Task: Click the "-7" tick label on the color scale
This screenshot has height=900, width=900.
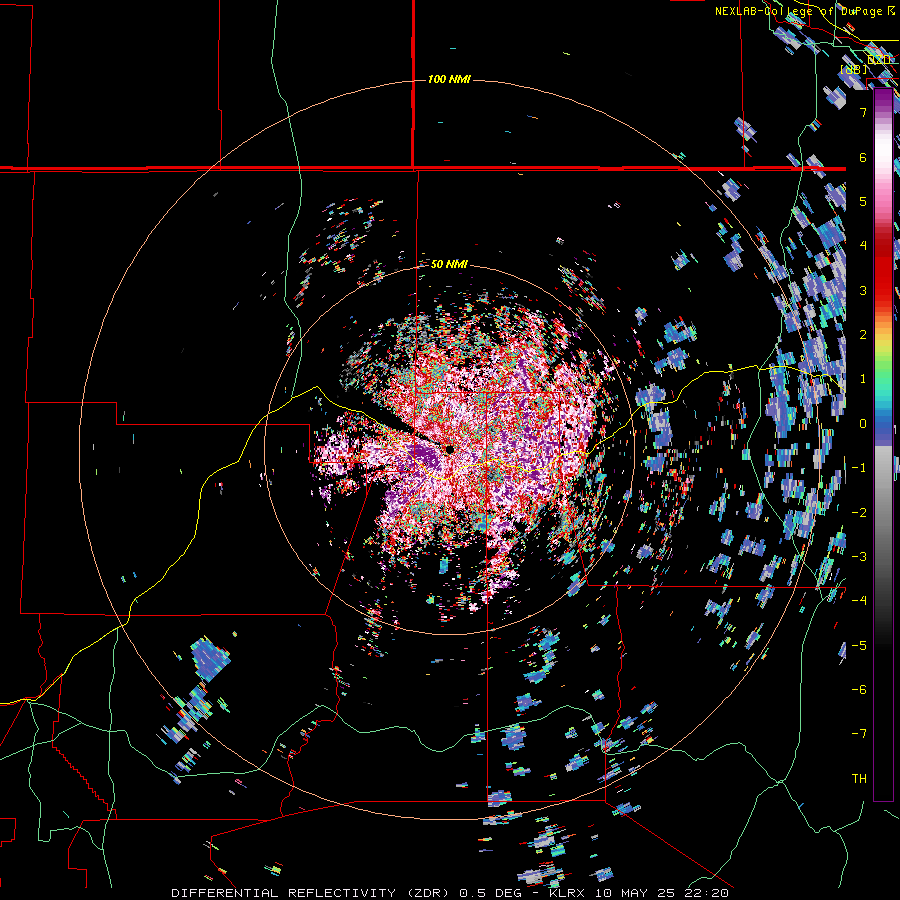Action: coord(859,734)
